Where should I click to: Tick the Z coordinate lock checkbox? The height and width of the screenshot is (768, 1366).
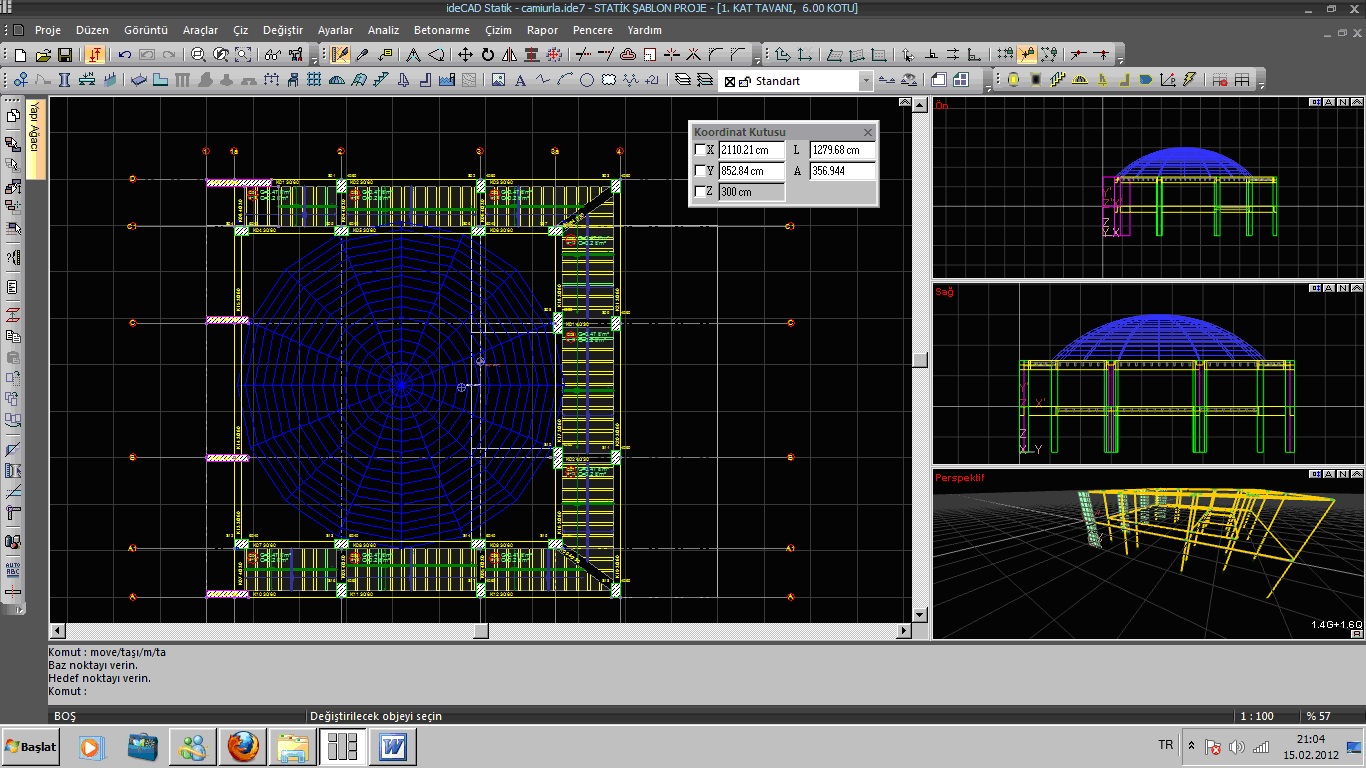coord(701,192)
